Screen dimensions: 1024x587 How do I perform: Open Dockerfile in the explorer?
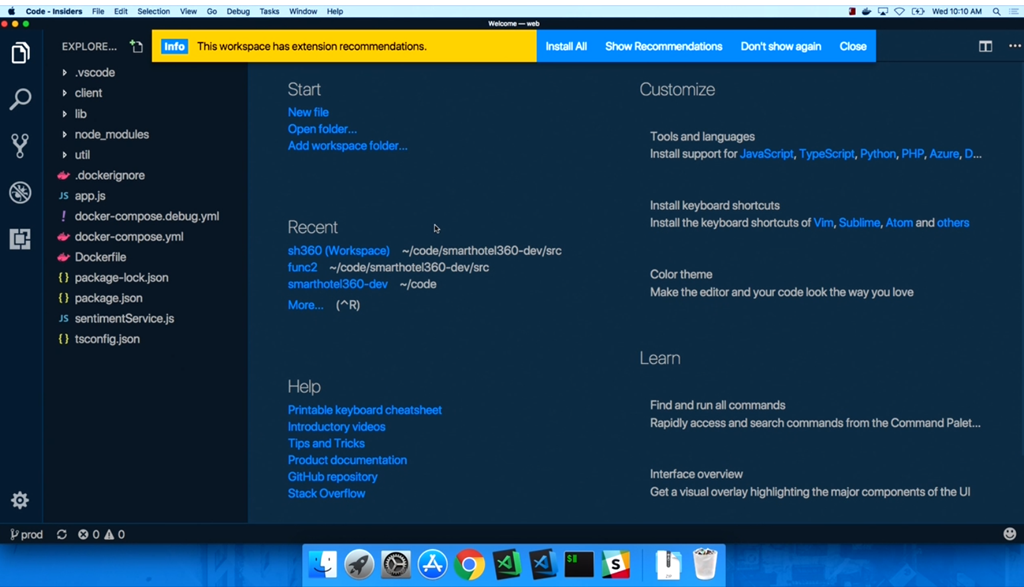101,257
